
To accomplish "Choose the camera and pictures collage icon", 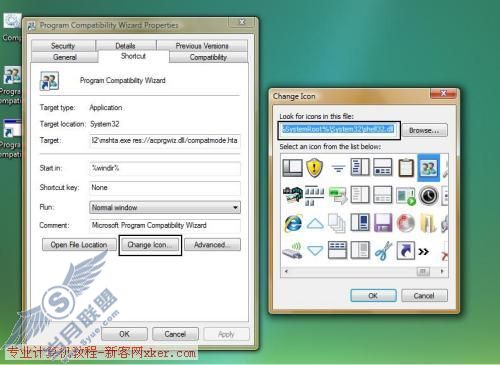I will pos(293,195).
